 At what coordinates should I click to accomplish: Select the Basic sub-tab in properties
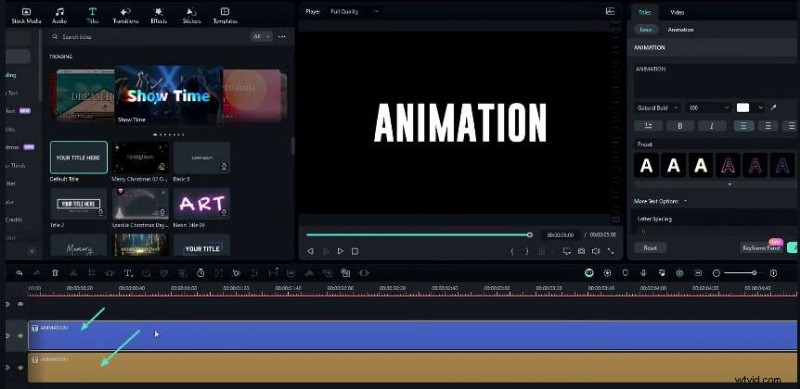(645, 30)
